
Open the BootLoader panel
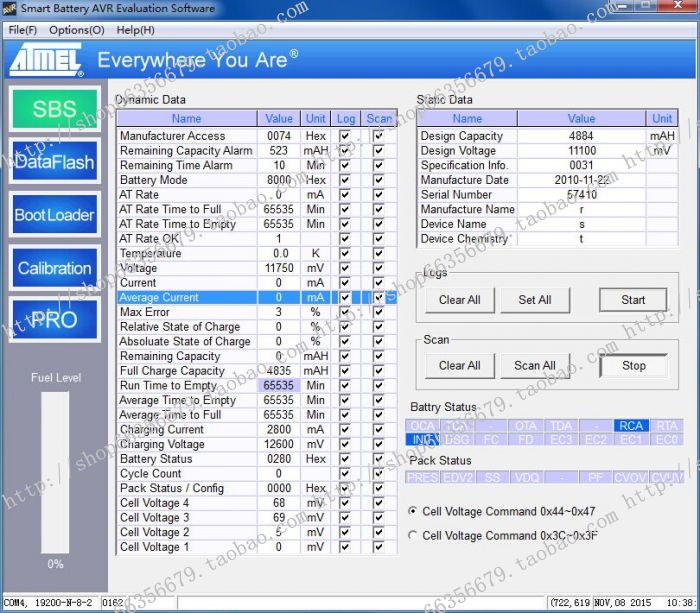(x=55, y=214)
